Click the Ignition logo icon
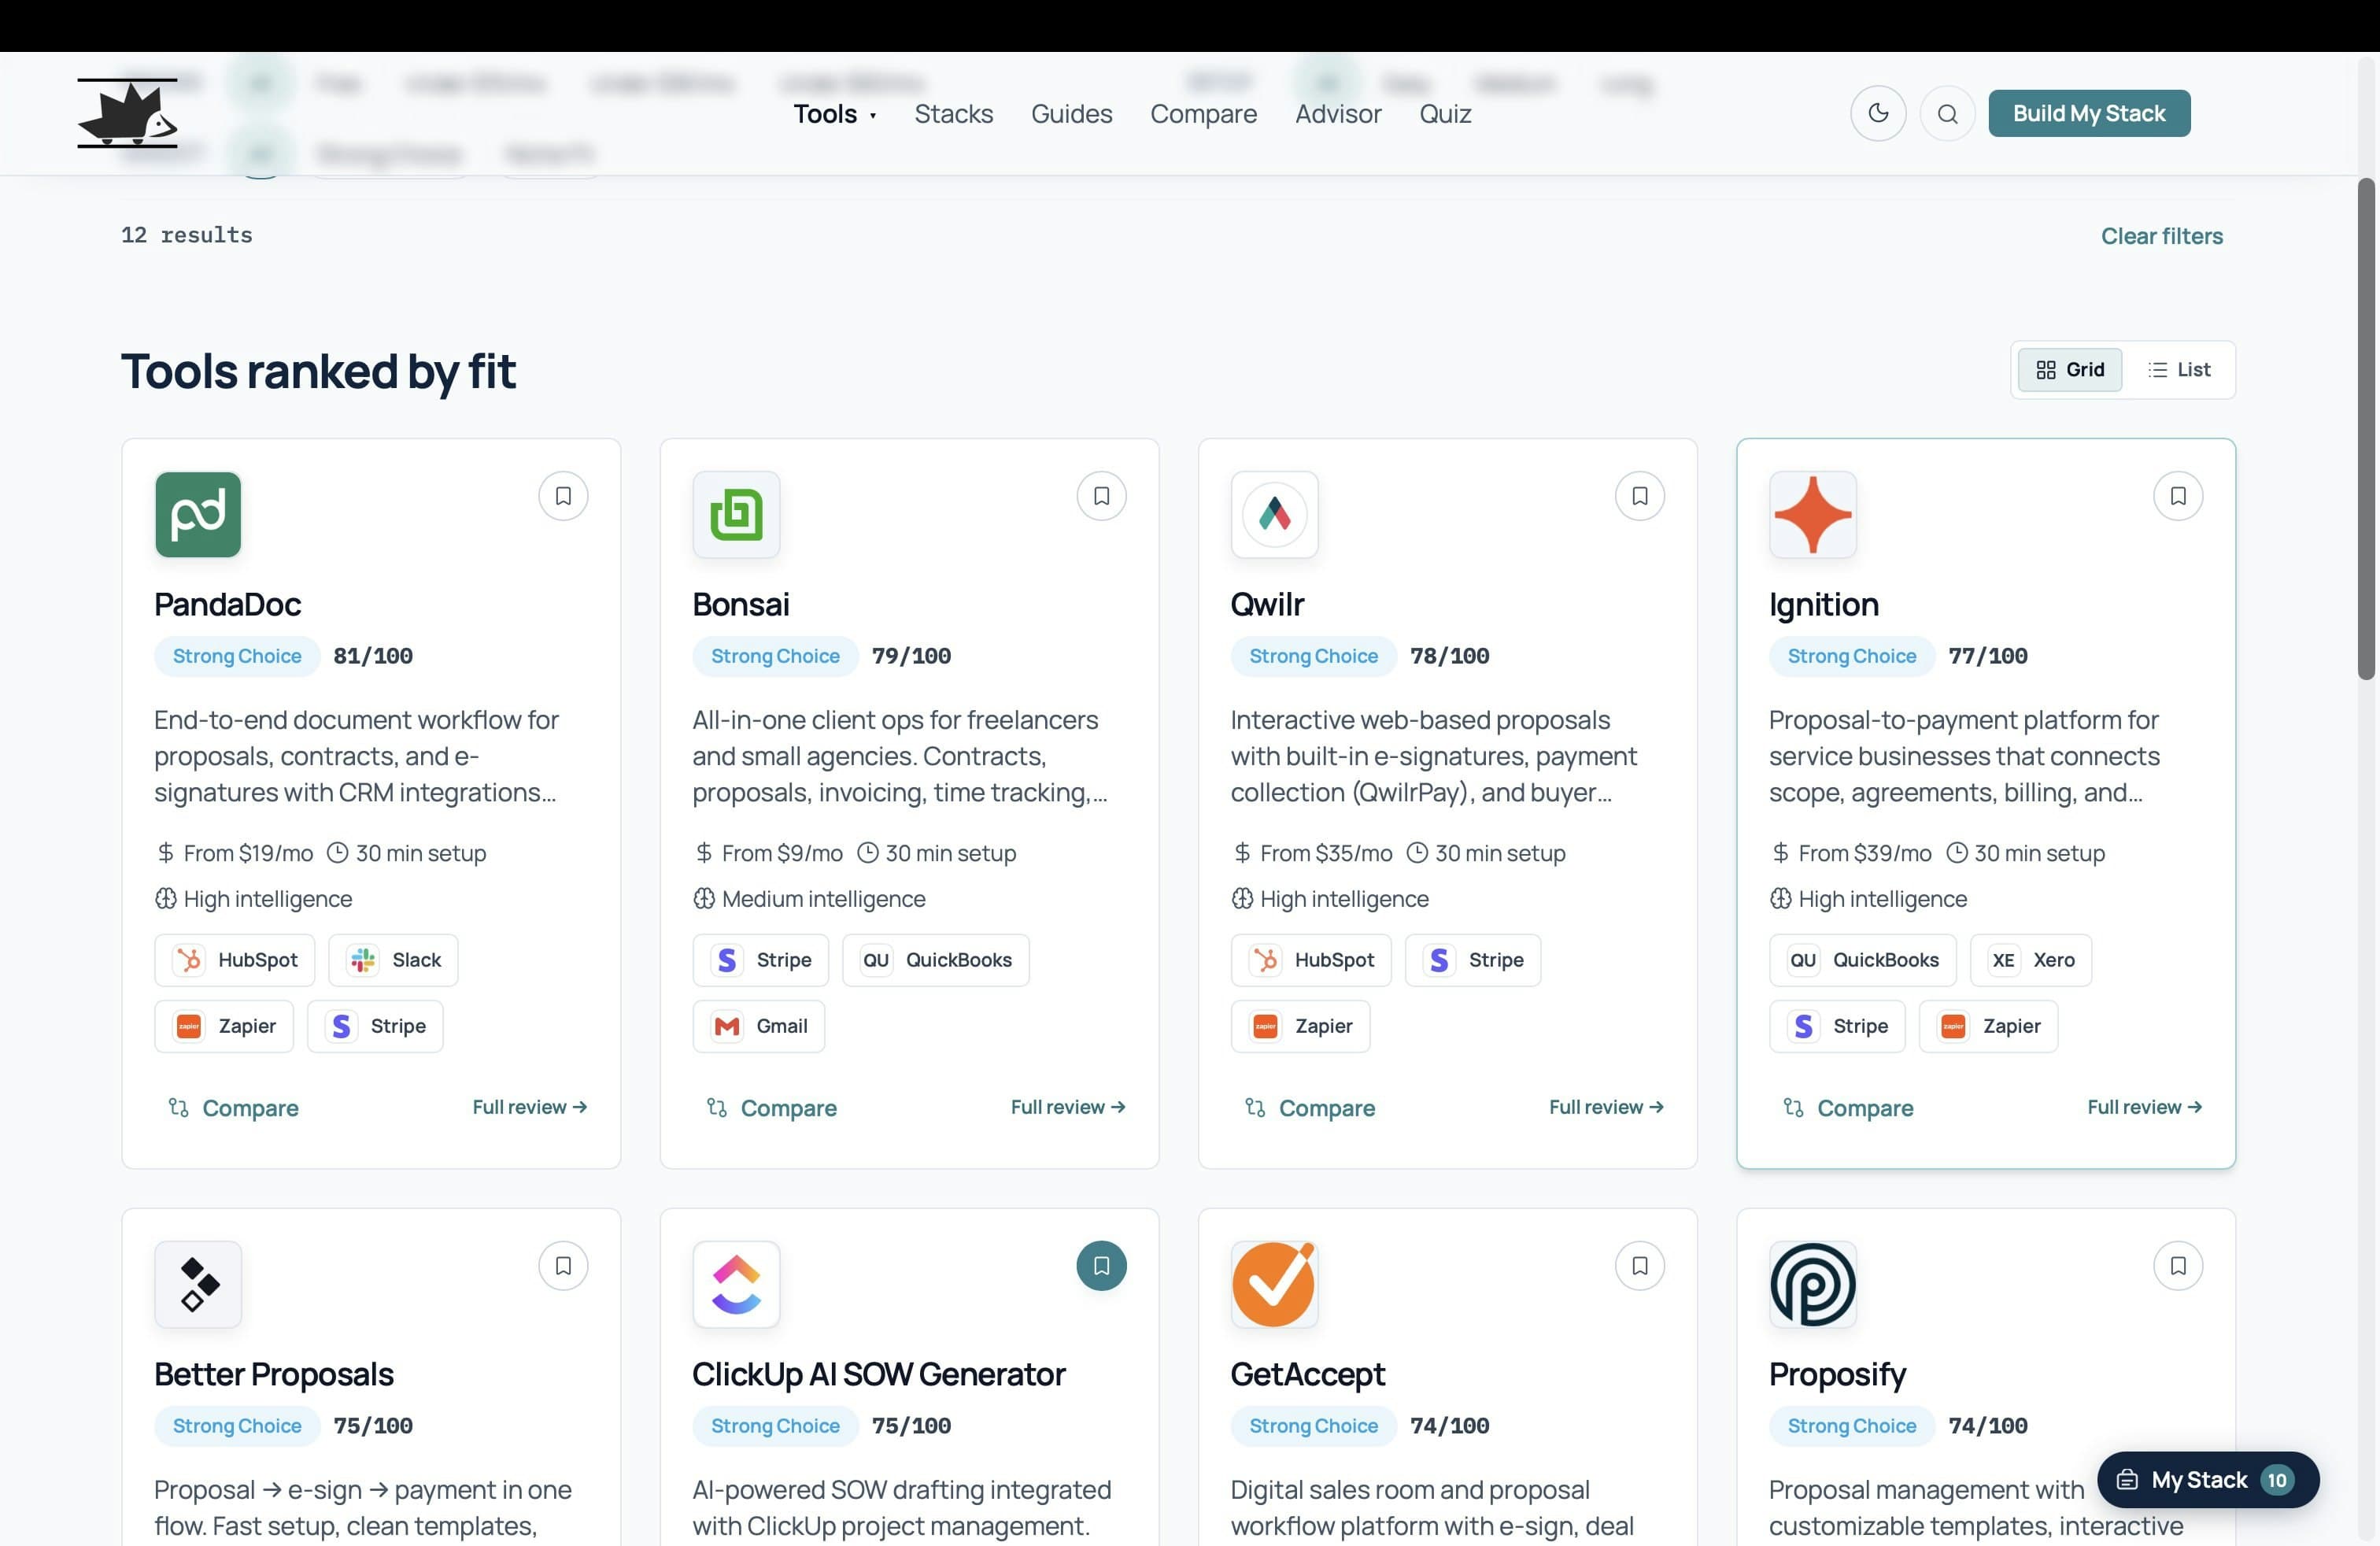Viewport: 2380px width, 1546px height. pos(1813,514)
